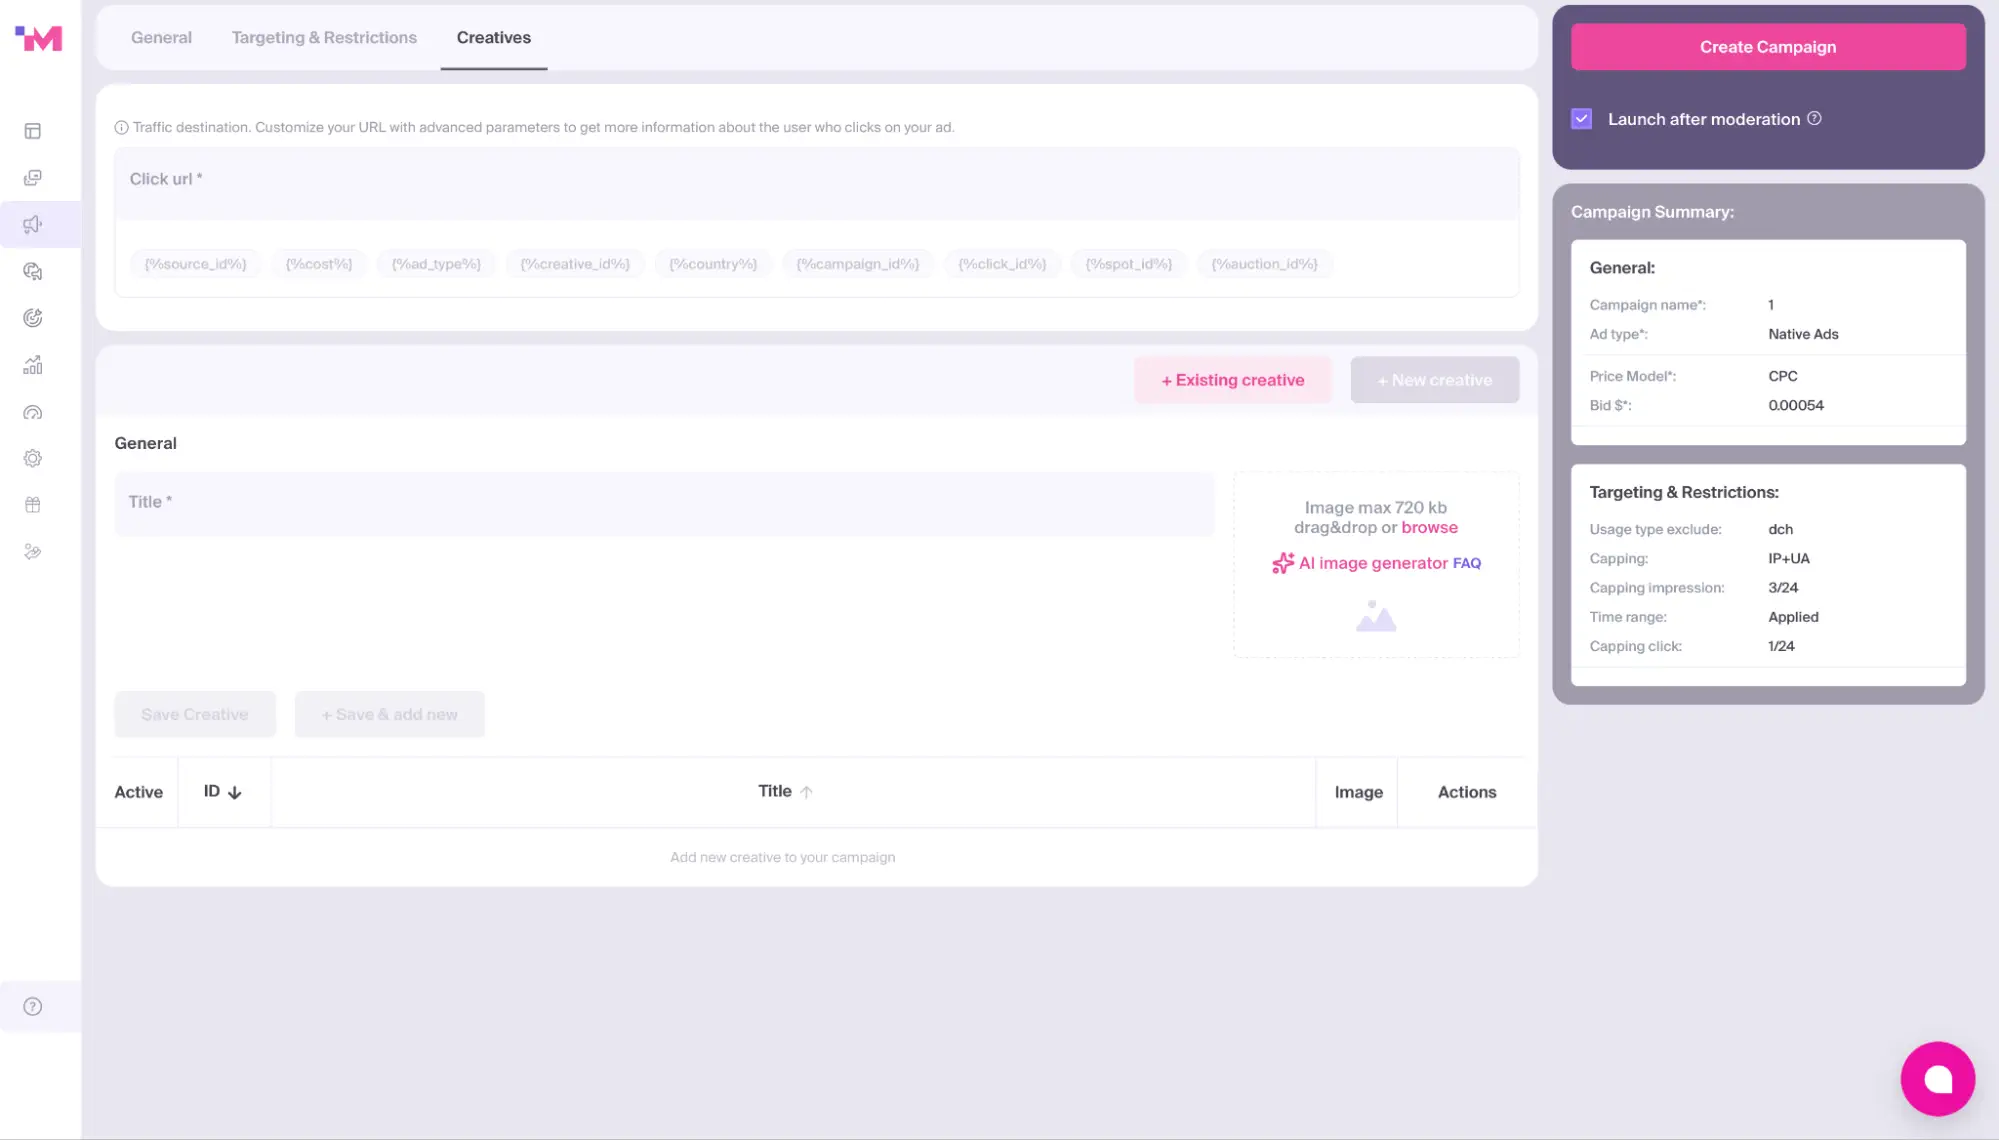Screen dimensions: 1999x1141
Task: Insert the {%campaign_id%} macro chip
Action: (857, 264)
